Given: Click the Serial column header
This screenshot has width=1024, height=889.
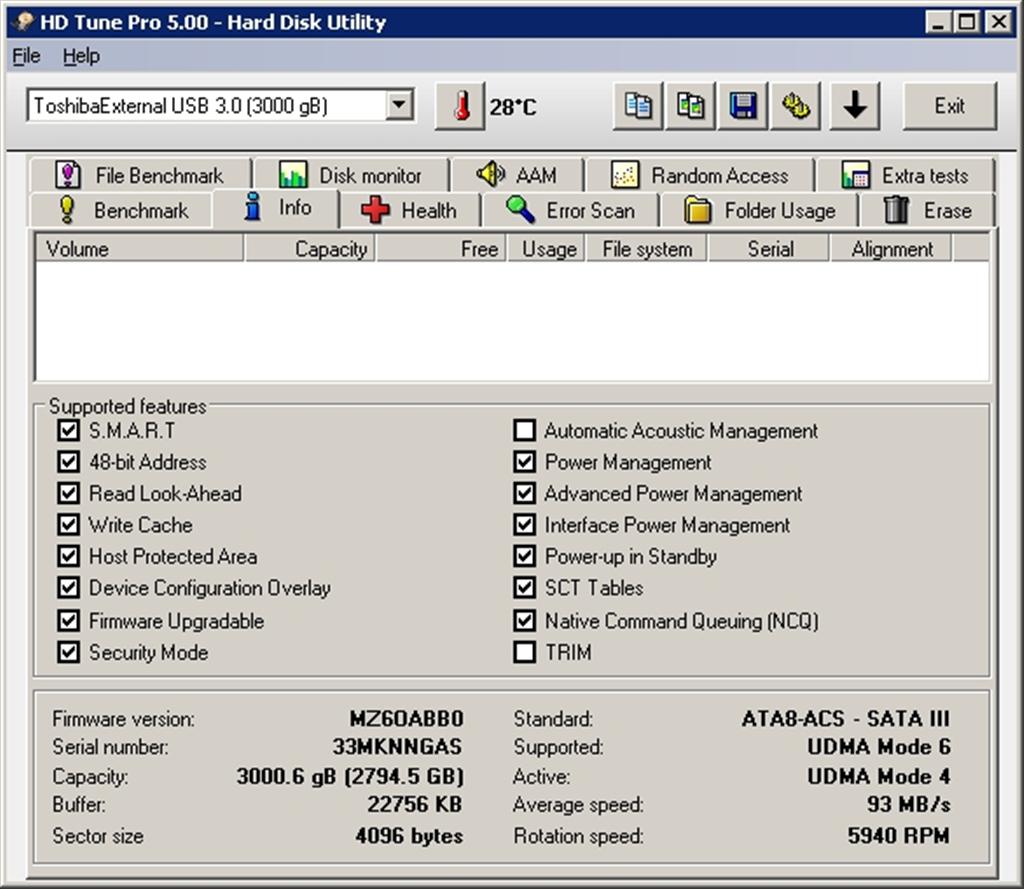Looking at the screenshot, I should click(x=769, y=249).
